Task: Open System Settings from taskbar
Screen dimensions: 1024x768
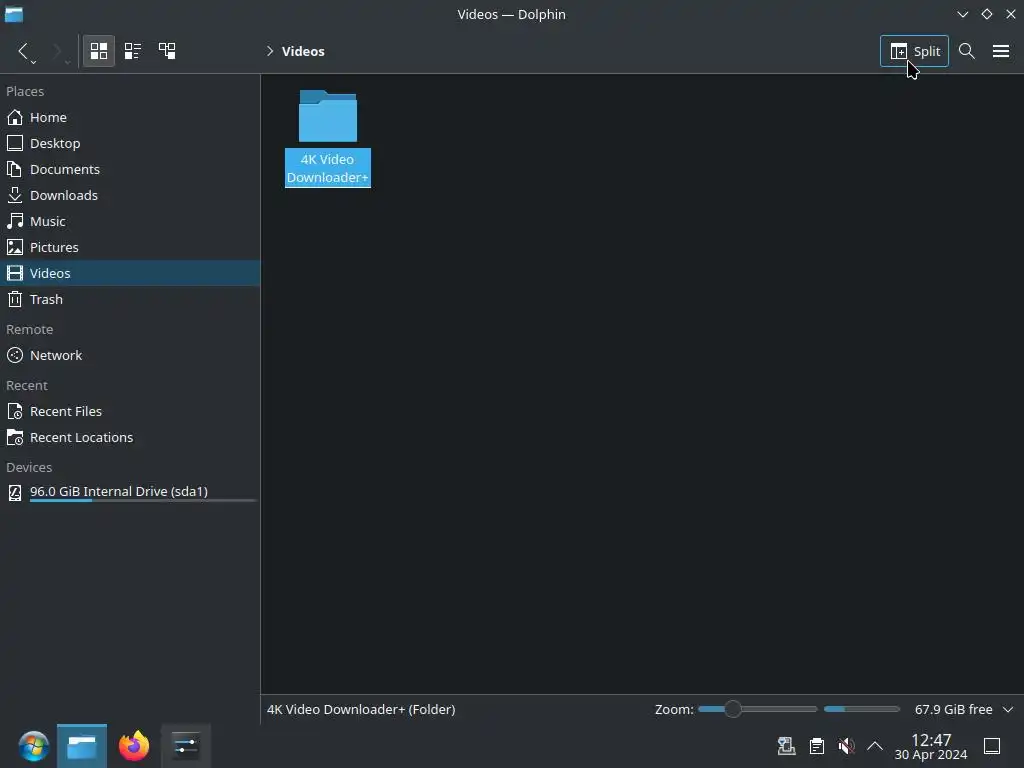Action: point(186,746)
